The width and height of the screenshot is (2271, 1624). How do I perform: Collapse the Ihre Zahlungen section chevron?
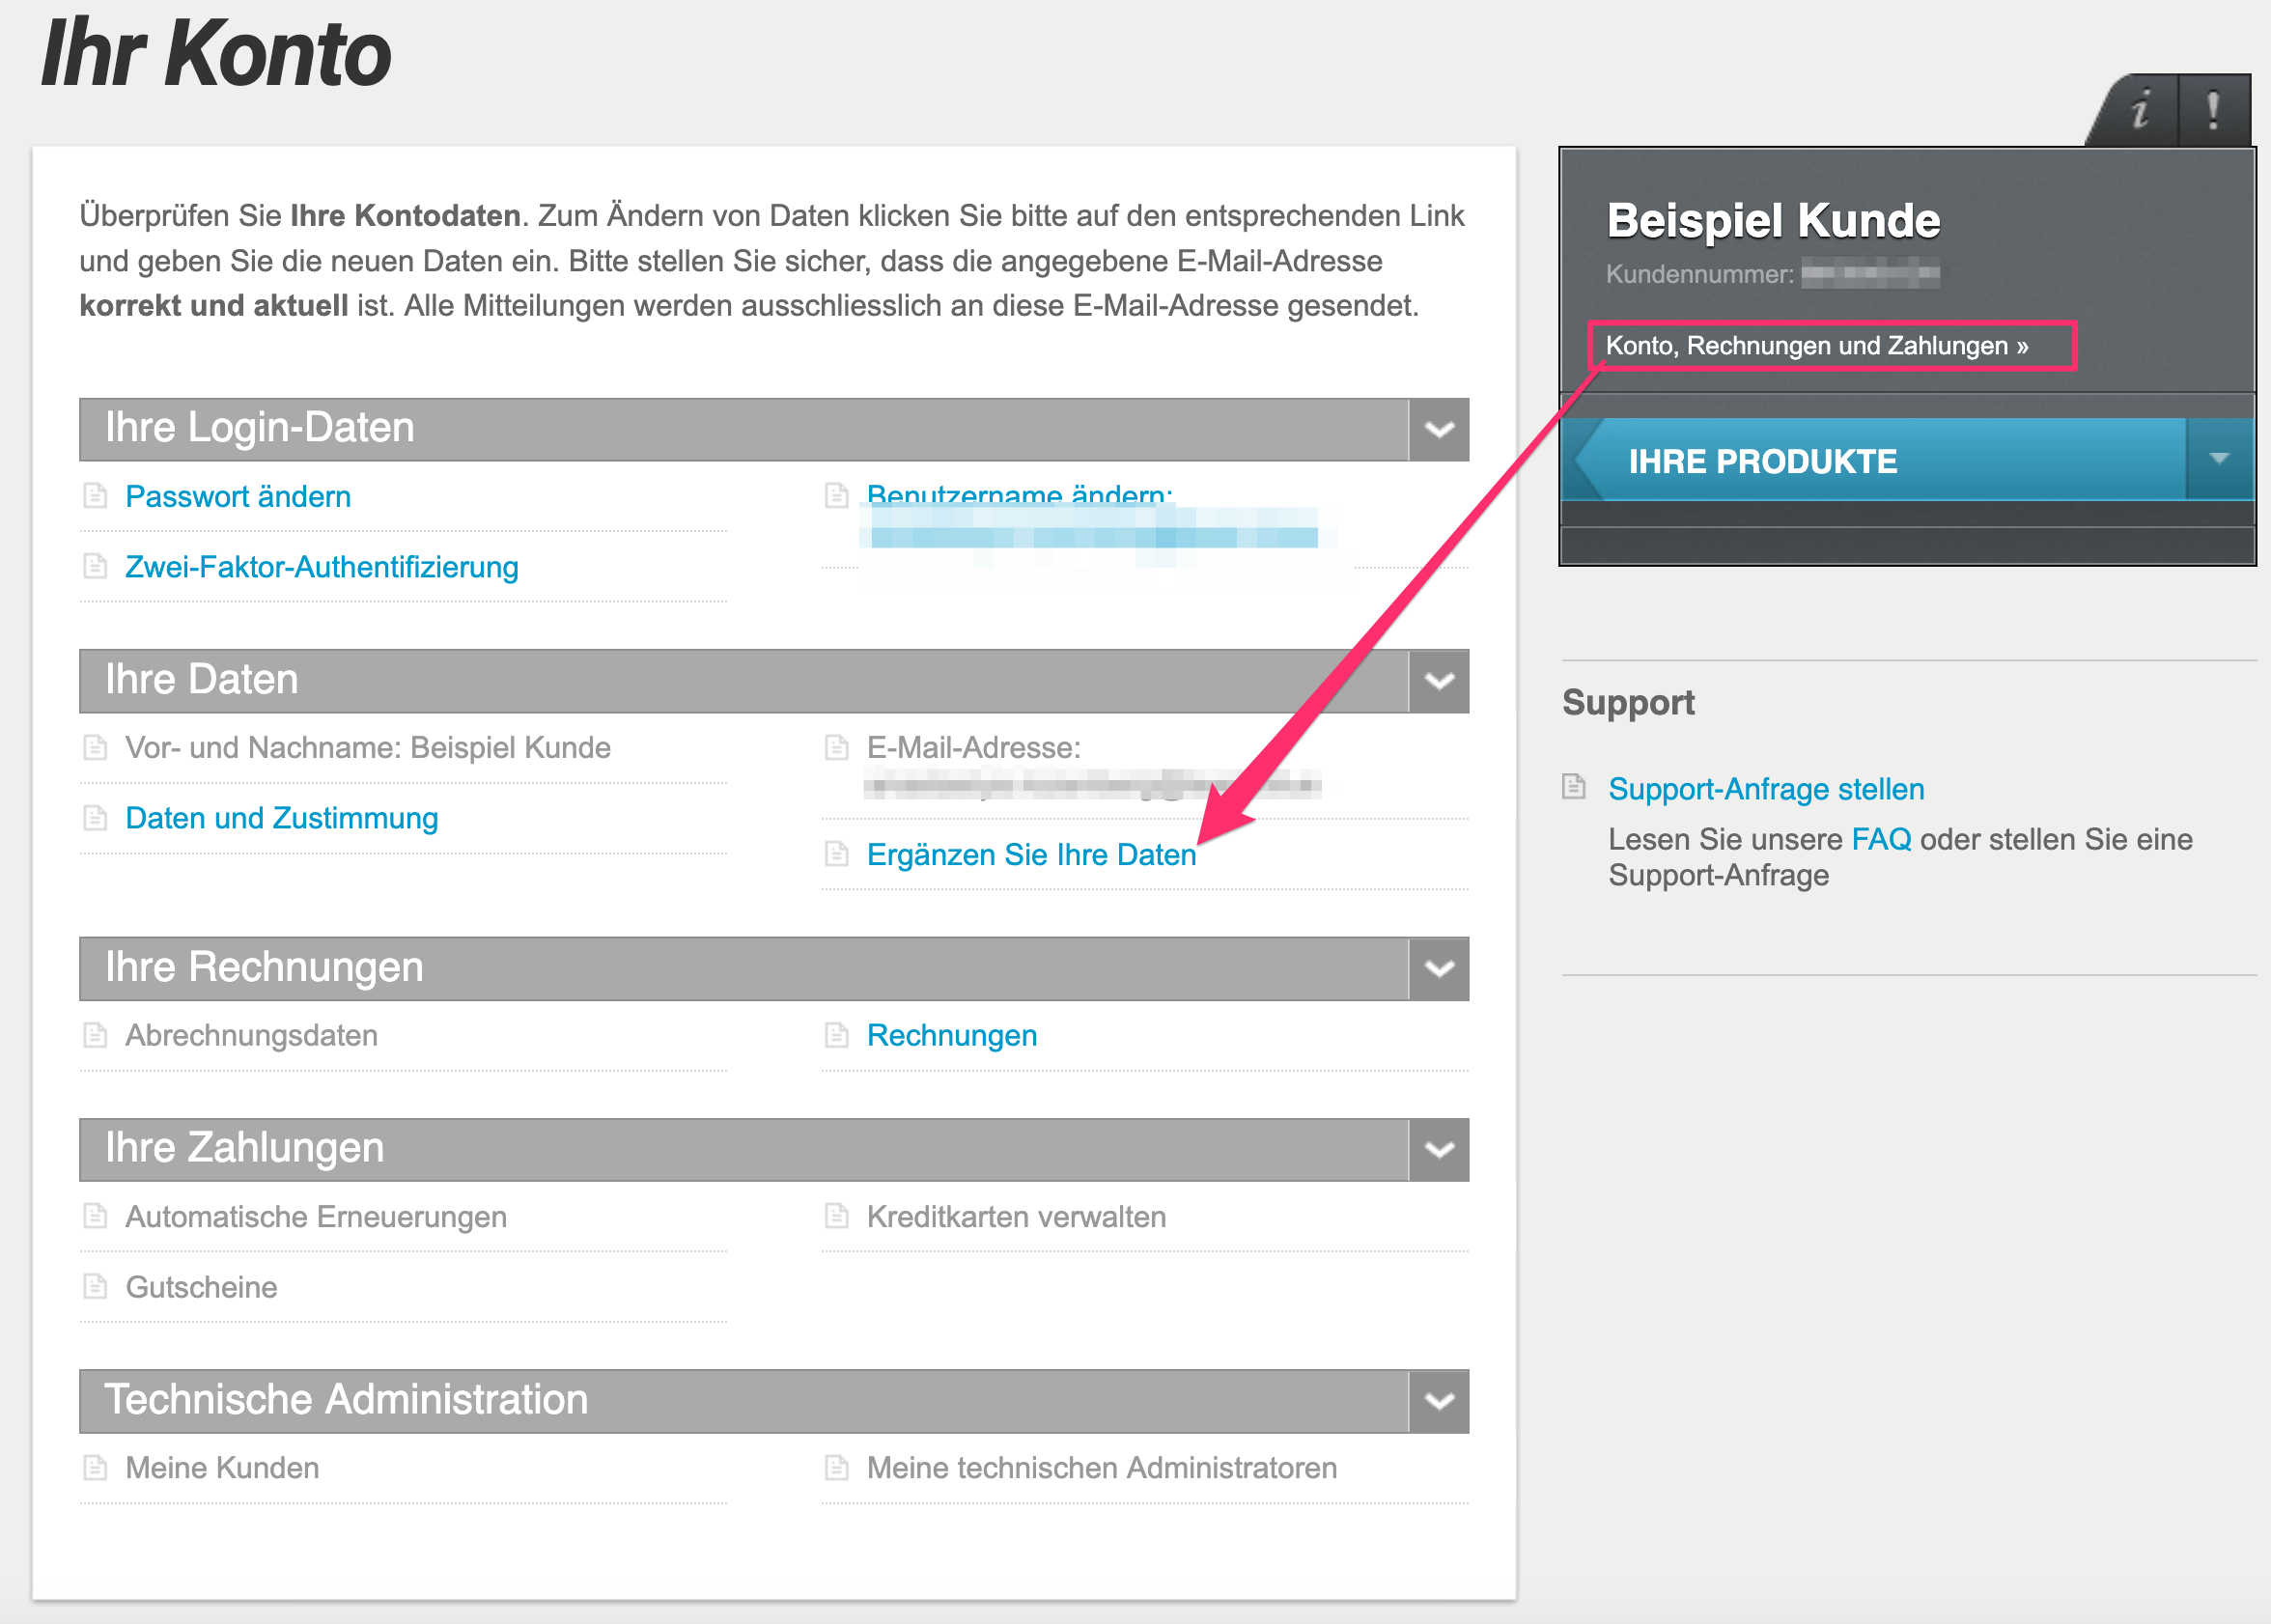pos(1439,1149)
